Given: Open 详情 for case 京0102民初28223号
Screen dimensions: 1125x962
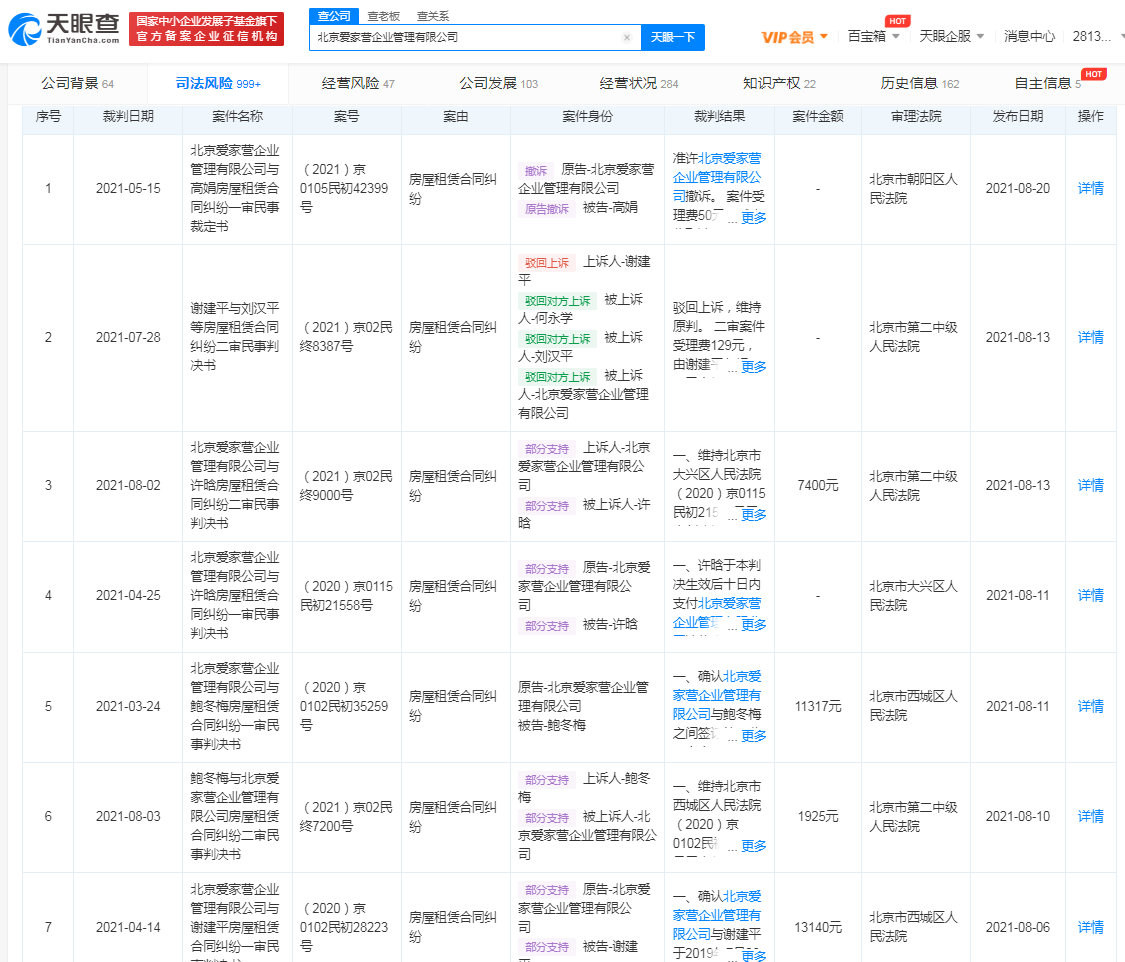Looking at the screenshot, I should click(x=1091, y=928).
